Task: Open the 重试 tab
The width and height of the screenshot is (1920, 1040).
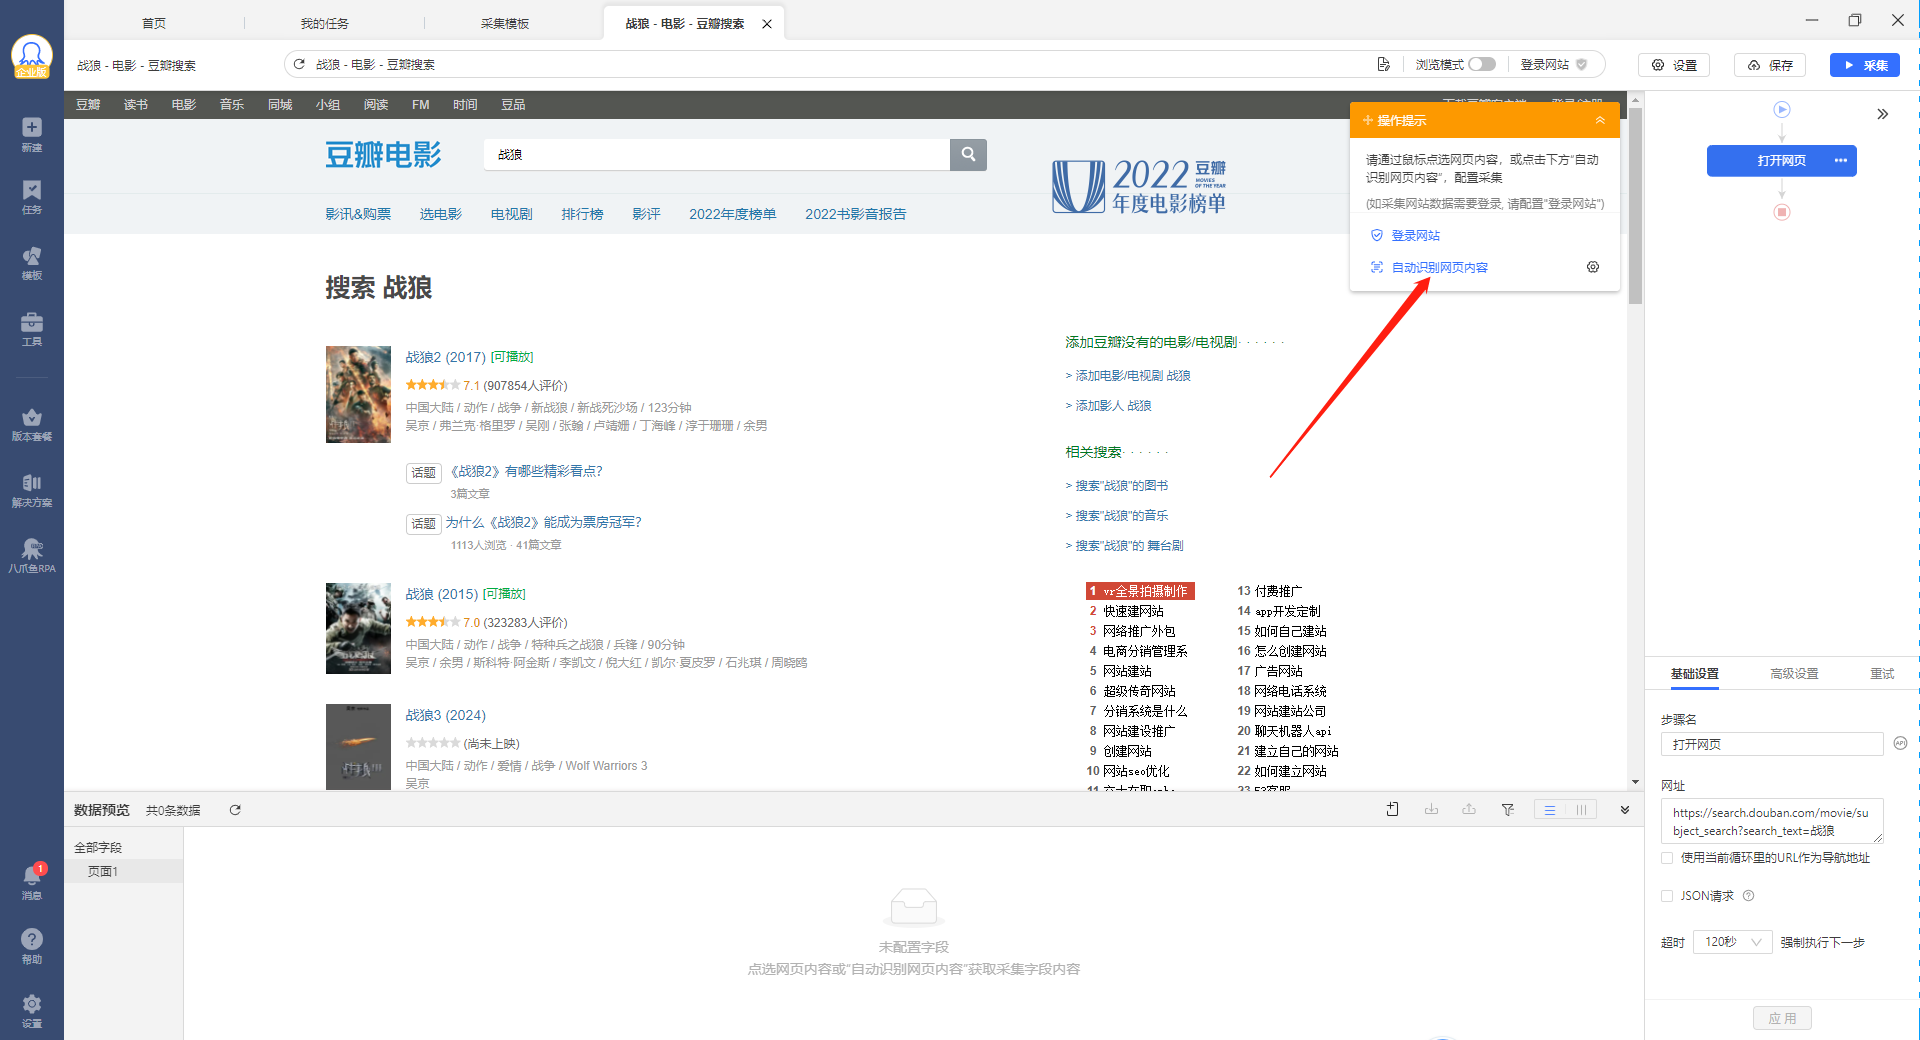Action: [x=1882, y=674]
